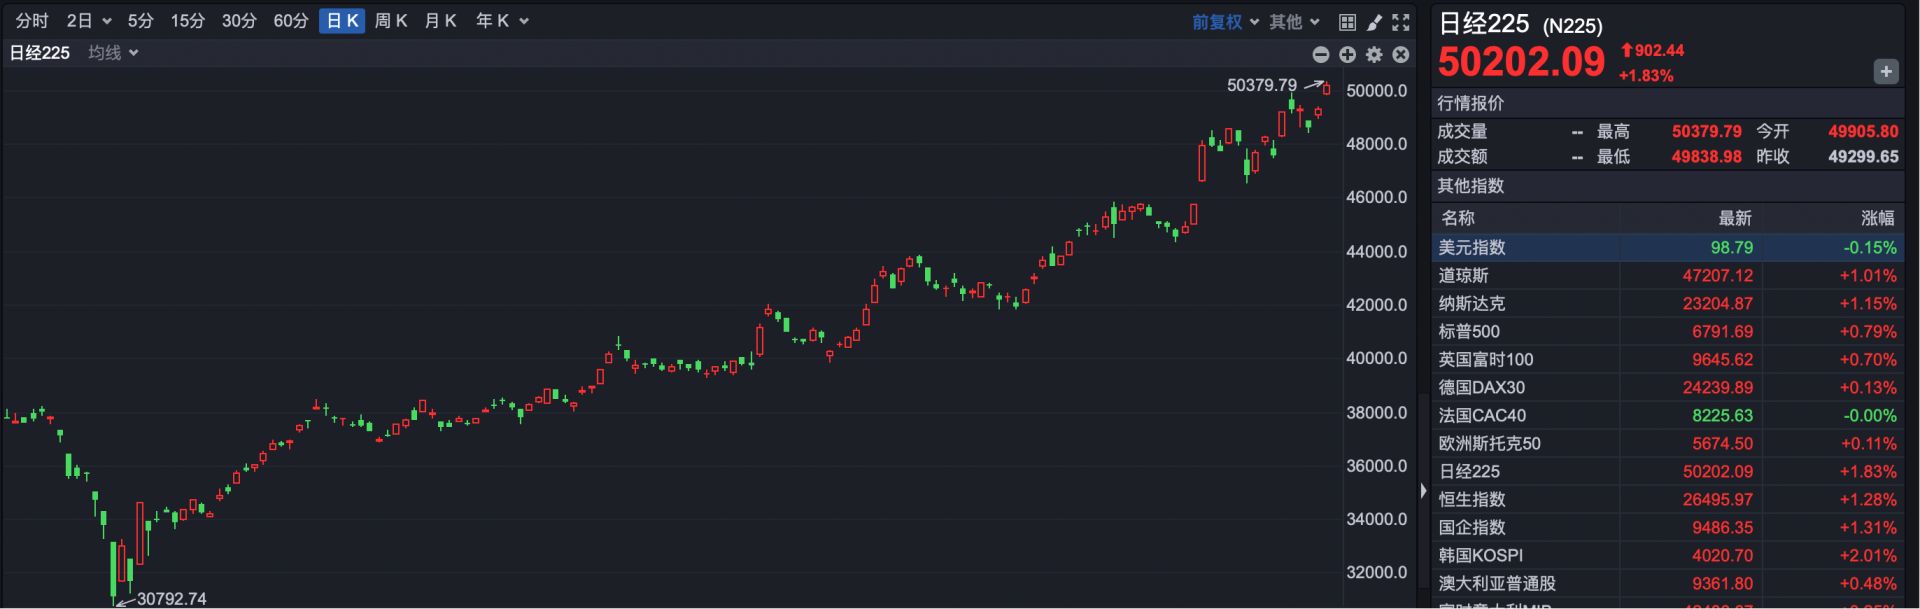Image resolution: width=1920 pixels, height=609 pixels.
Task: Open the 2日 period dropdown
Action: coord(88,21)
